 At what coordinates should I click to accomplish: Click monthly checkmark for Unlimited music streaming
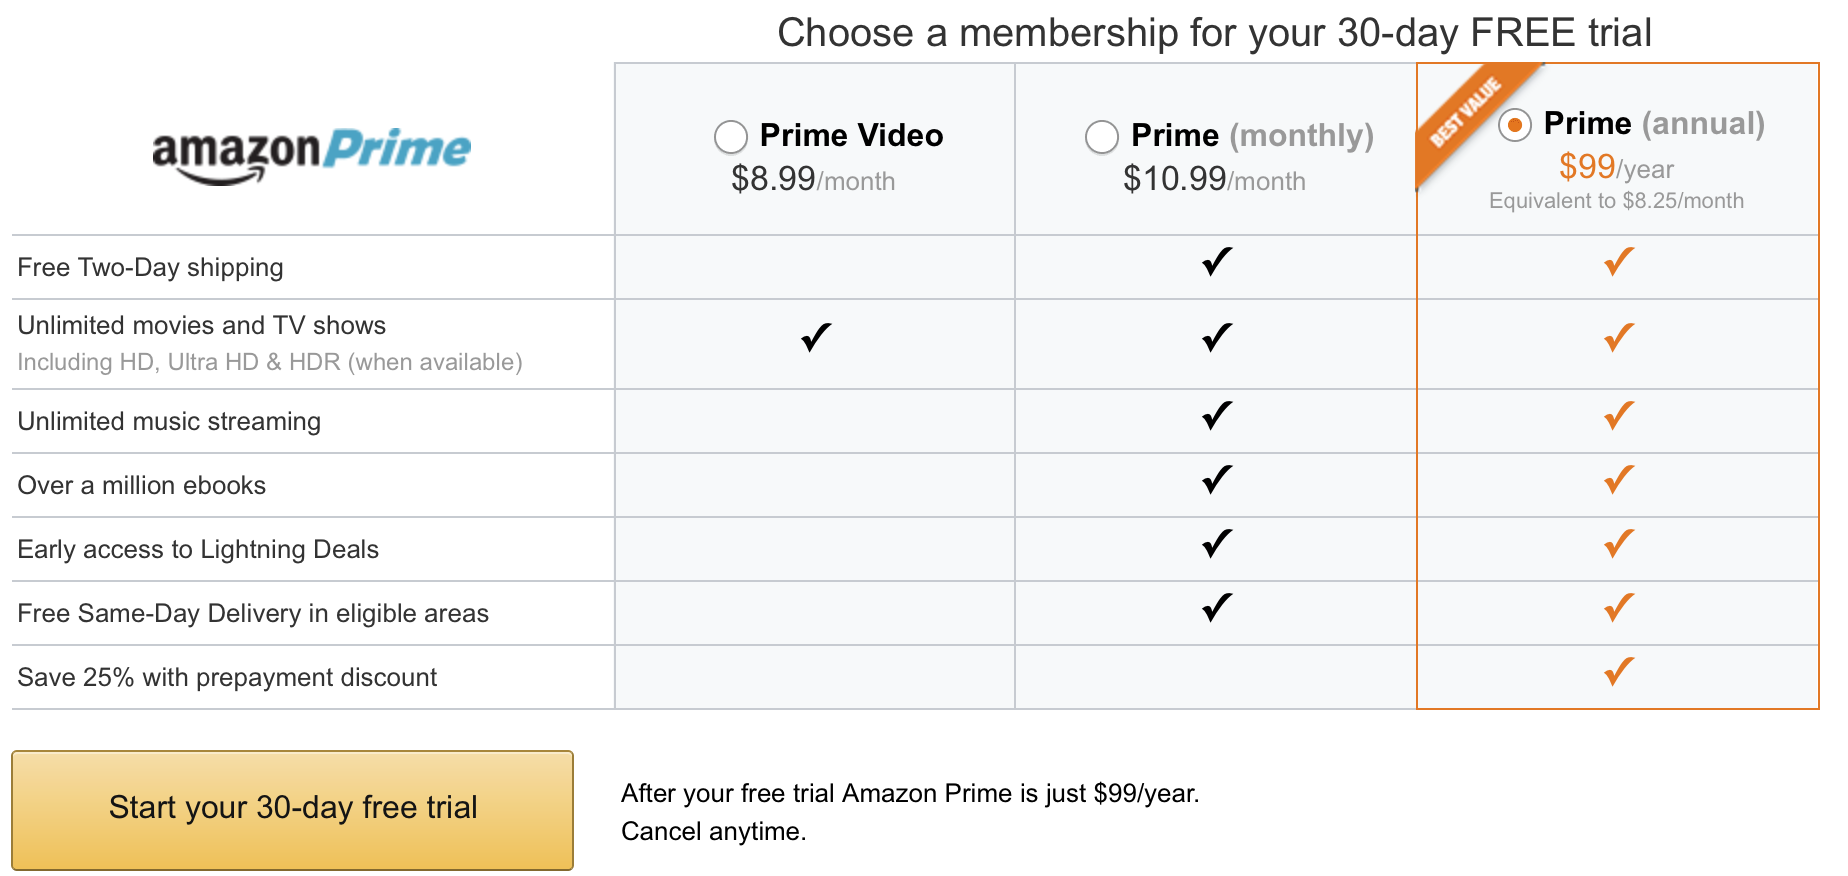coord(1217,416)
